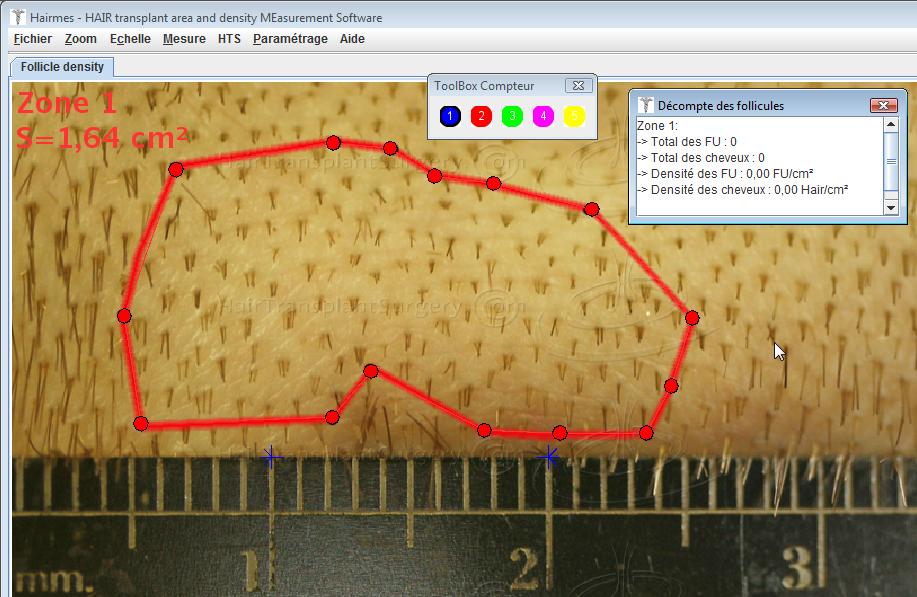The width and height of the screenshot is (917, 597).
Task: Open the HTS menu
Action: (229, 39)
